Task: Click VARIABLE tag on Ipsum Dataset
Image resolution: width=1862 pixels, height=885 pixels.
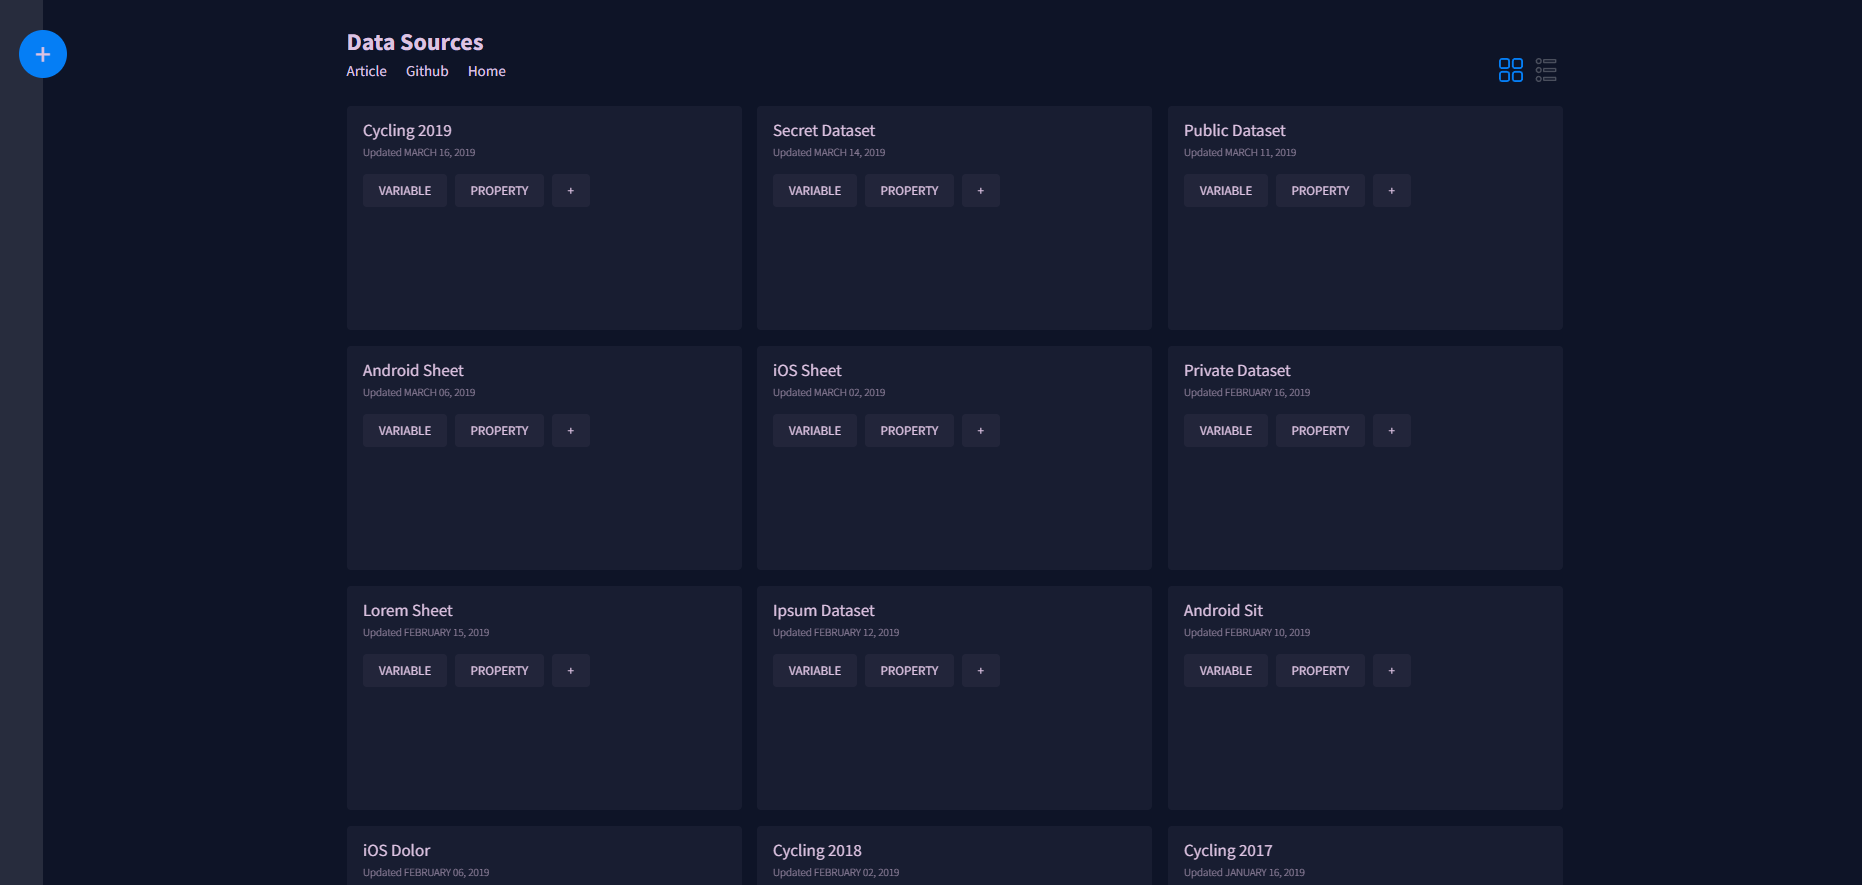Action: (x=815, y=671)
